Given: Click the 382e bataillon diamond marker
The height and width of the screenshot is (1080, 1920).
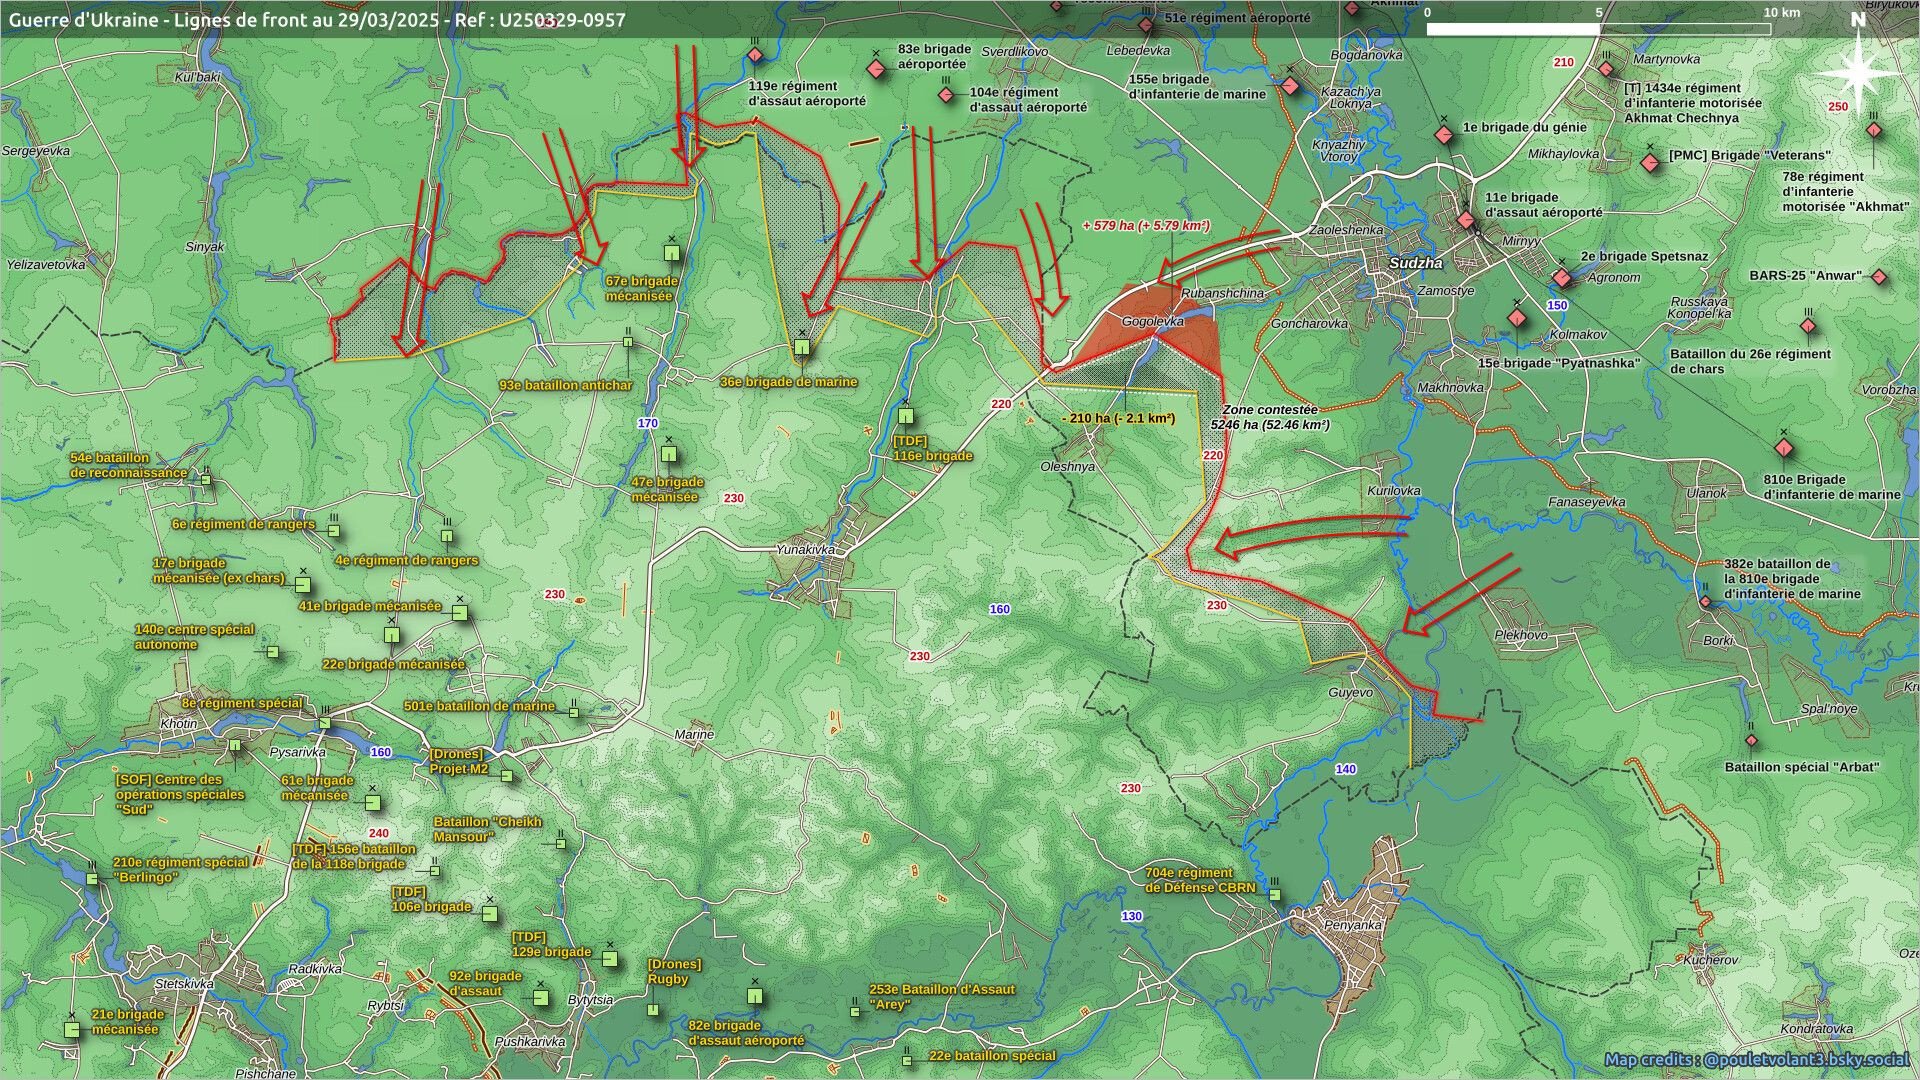Looking at the screenshot, I should pos(1705,603).
